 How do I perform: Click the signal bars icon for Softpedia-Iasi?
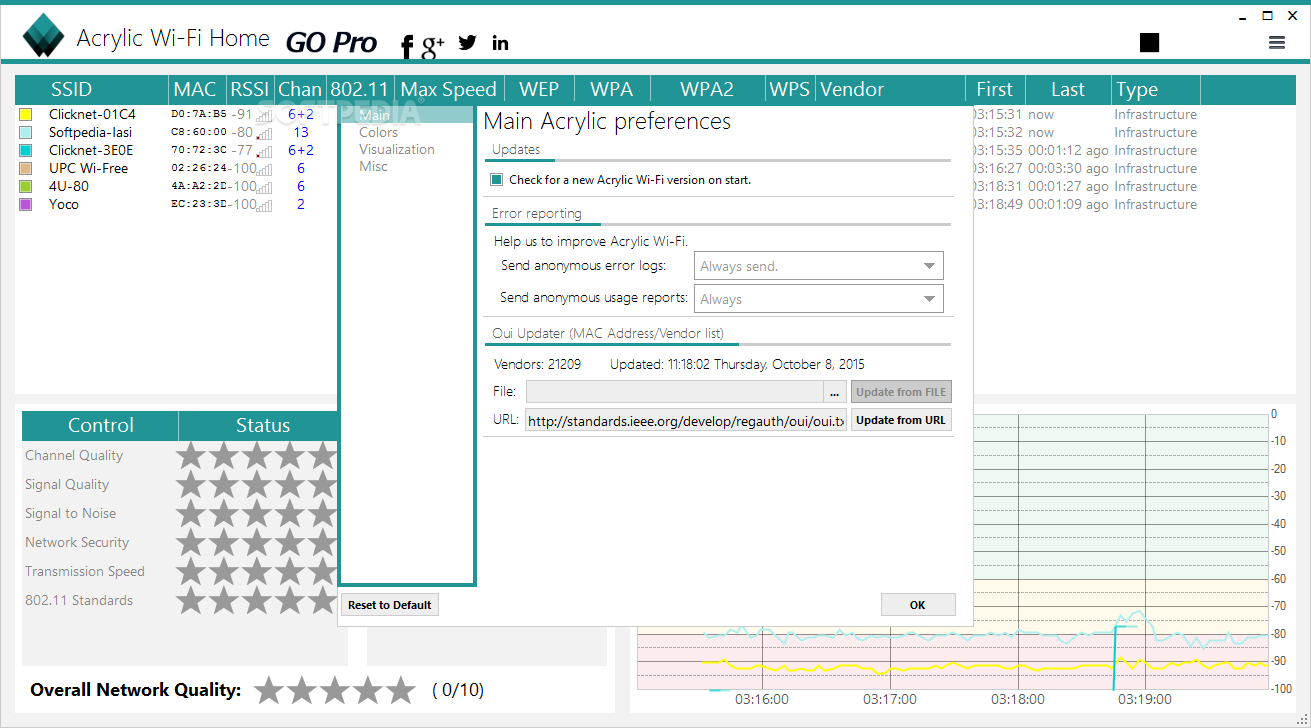pyautogui.click(x=264, y=133)
